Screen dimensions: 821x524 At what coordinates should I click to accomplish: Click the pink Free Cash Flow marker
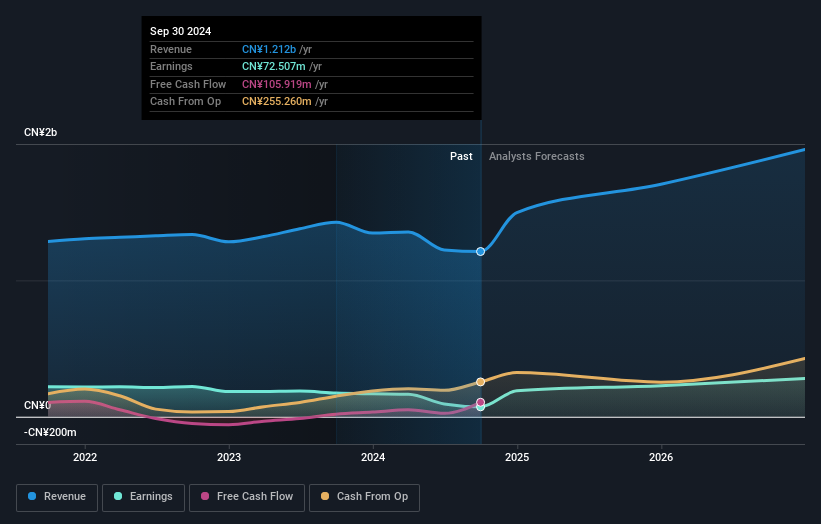tap(481, 402)
